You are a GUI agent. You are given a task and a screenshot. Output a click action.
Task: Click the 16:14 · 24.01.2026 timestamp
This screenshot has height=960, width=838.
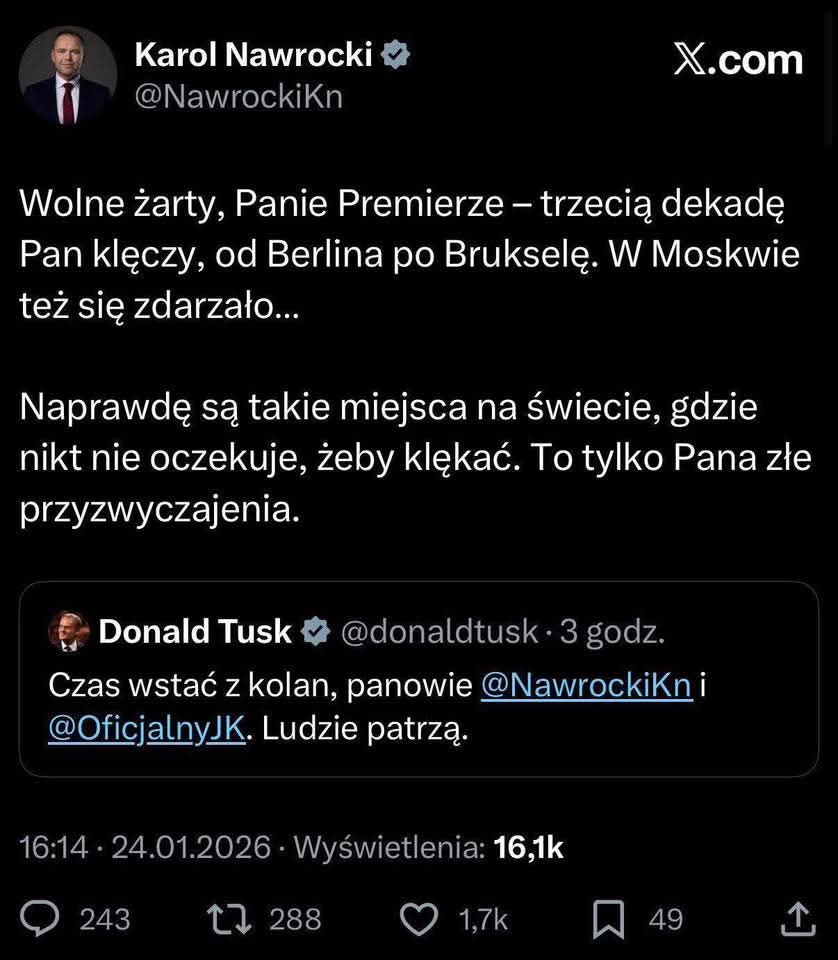tap(145, 848)
